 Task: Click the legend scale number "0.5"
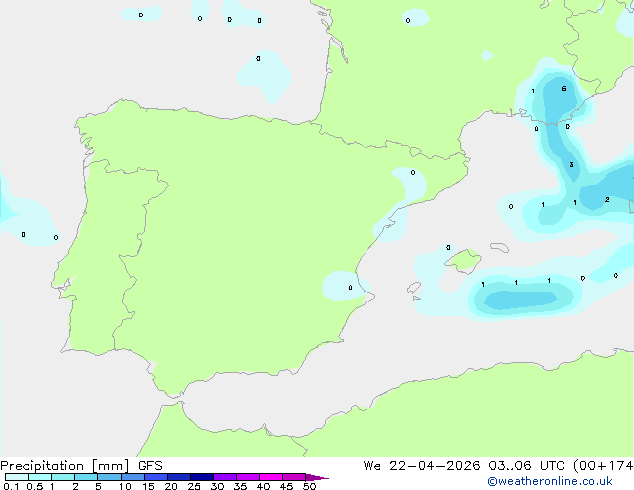[x=35, y=486]
